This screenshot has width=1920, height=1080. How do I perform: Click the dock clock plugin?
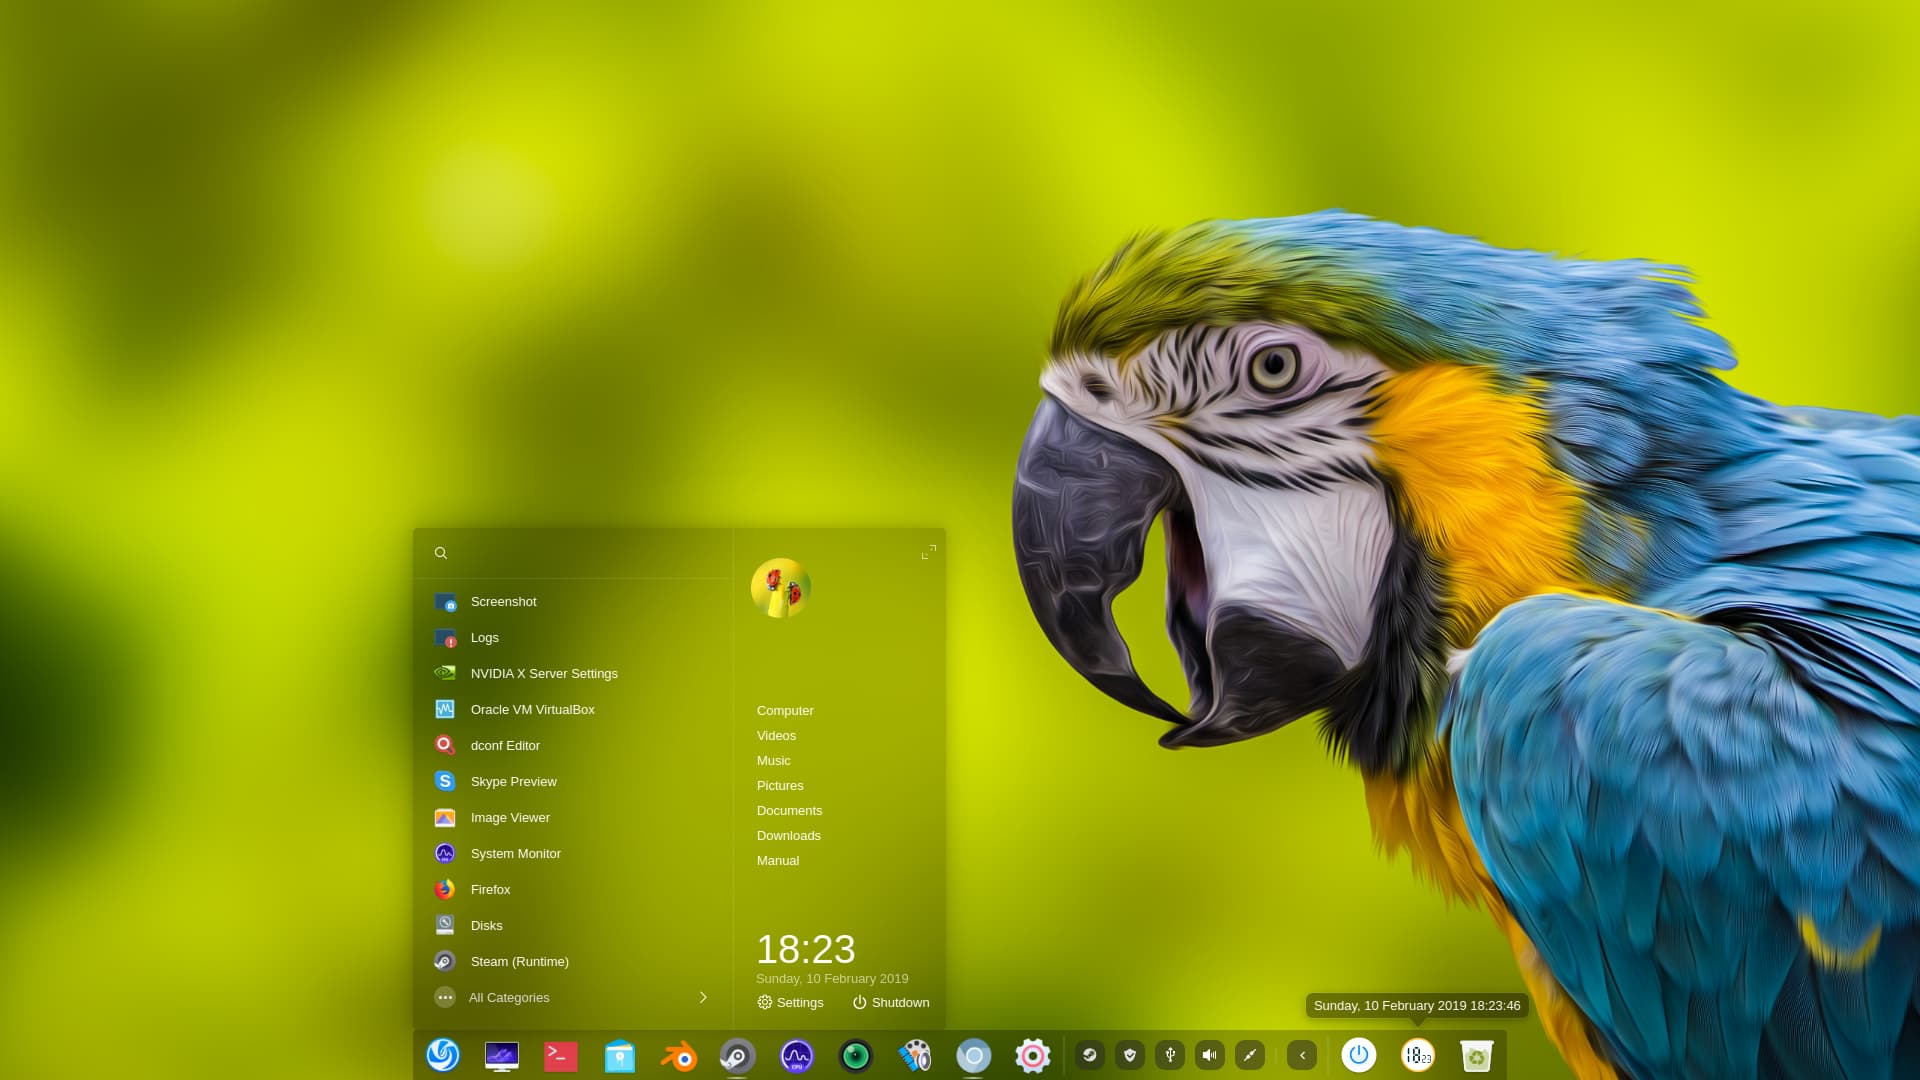click(x=1418, y=1055)
